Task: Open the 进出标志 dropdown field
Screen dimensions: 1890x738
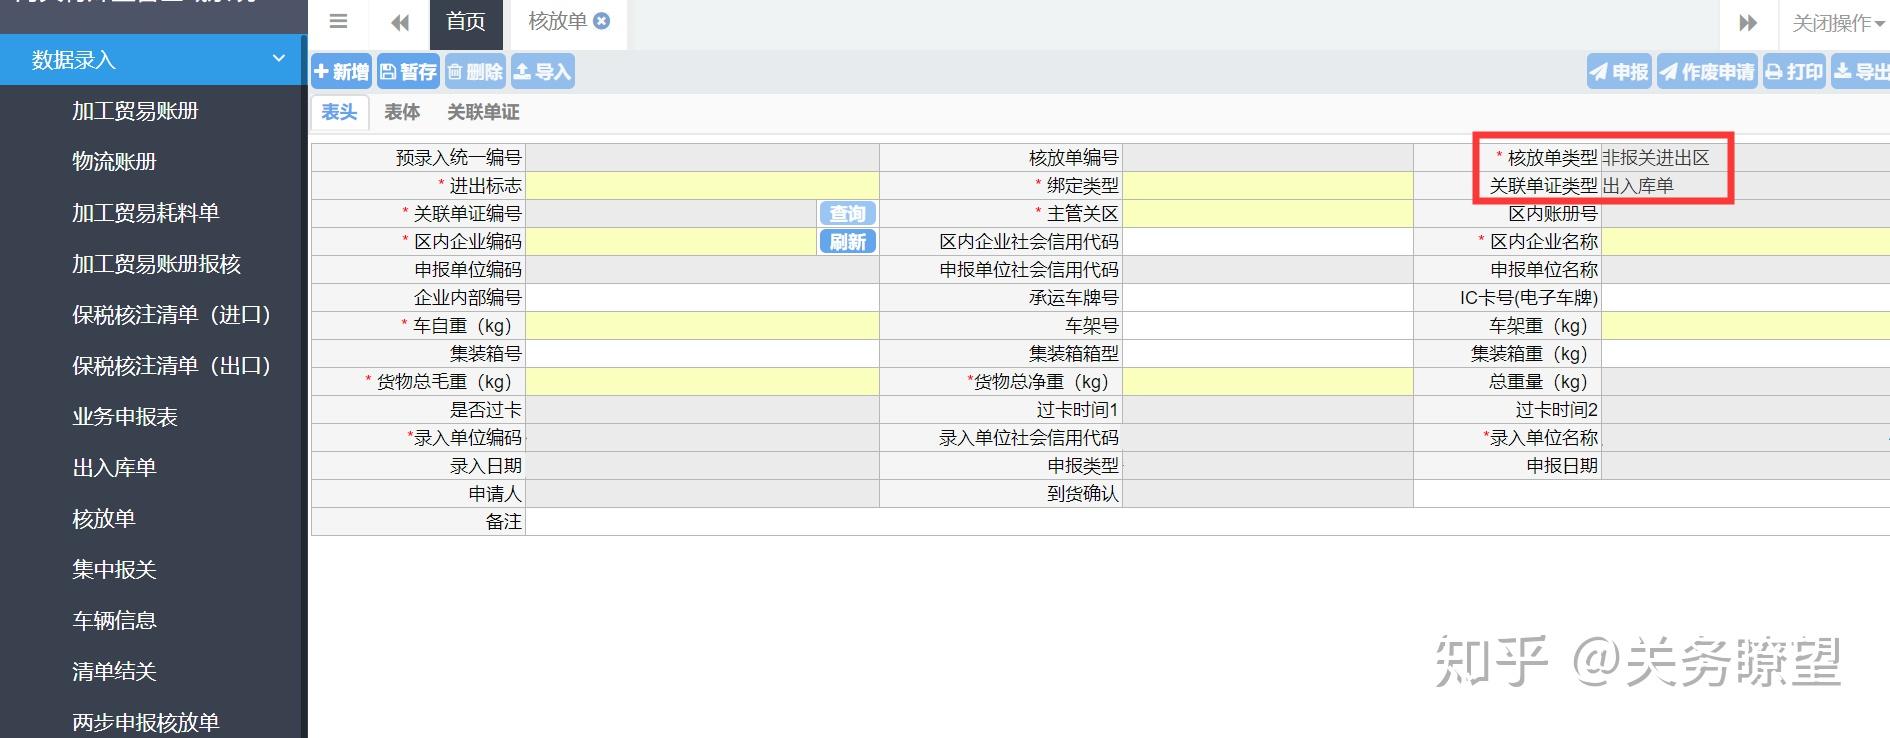Action: pos(702,186)
